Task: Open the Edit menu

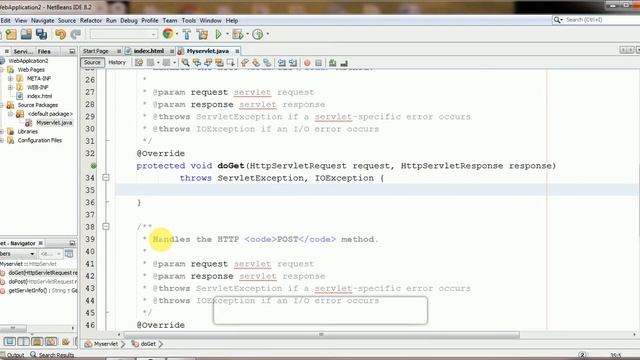Action: click(x=6, y=20)
